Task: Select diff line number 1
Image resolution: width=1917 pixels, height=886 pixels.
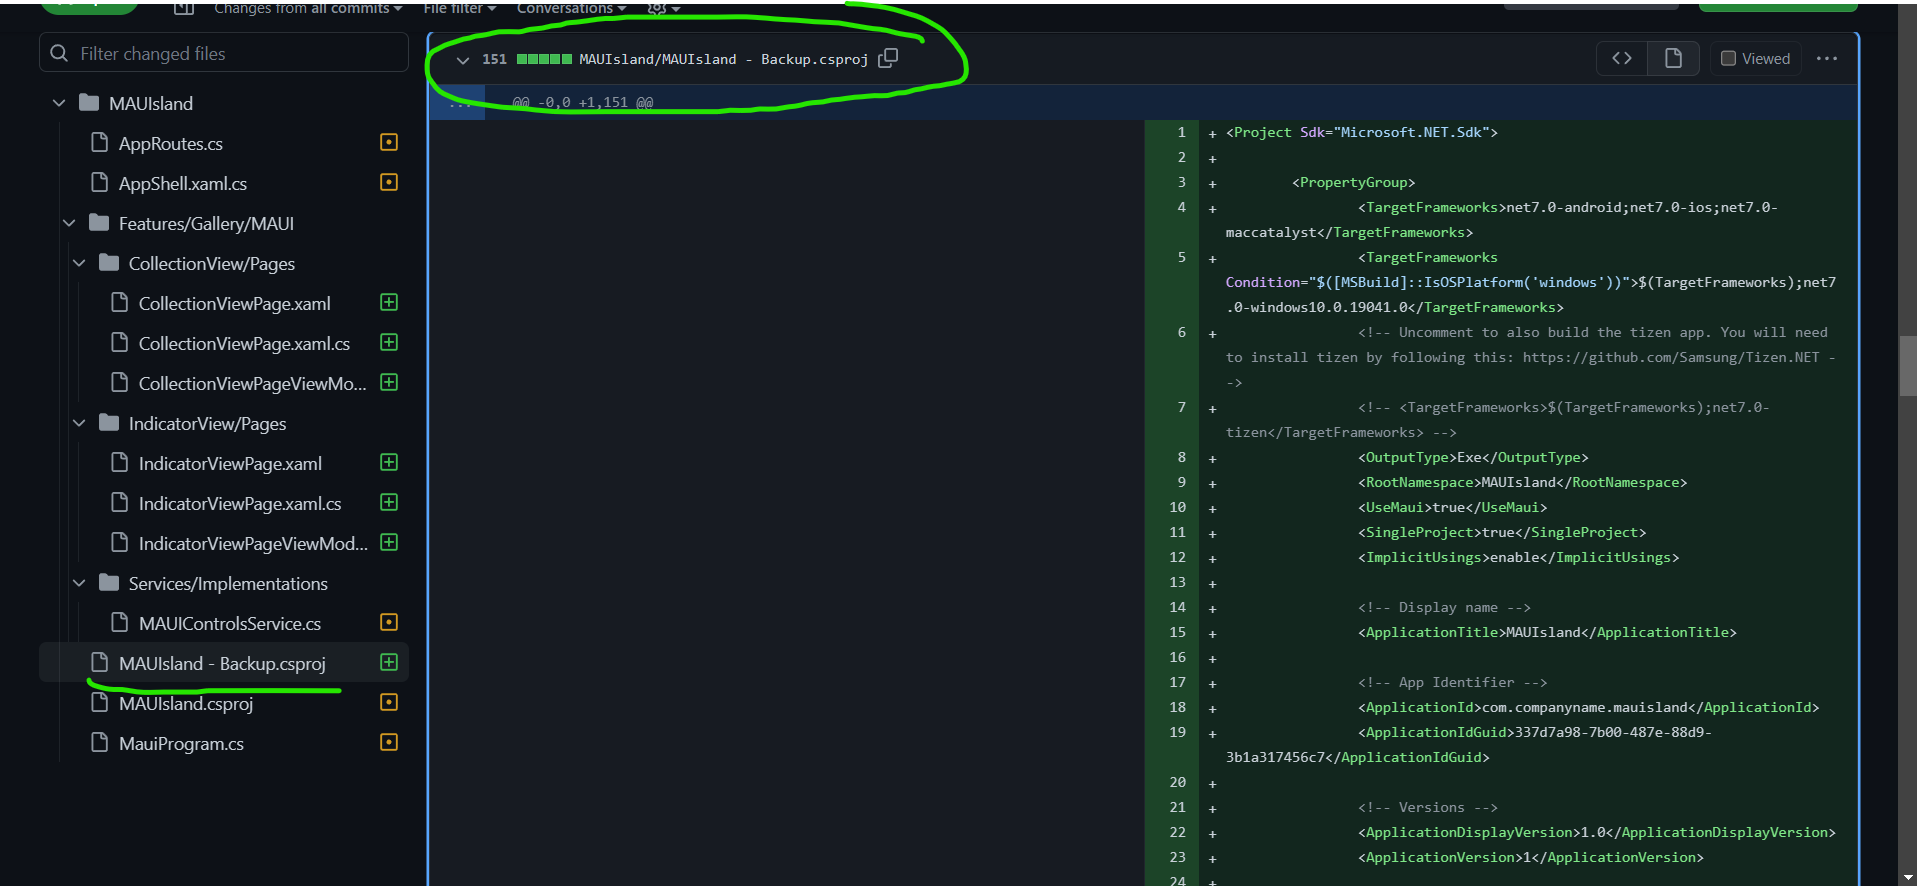Action: tap(1181, 132)
